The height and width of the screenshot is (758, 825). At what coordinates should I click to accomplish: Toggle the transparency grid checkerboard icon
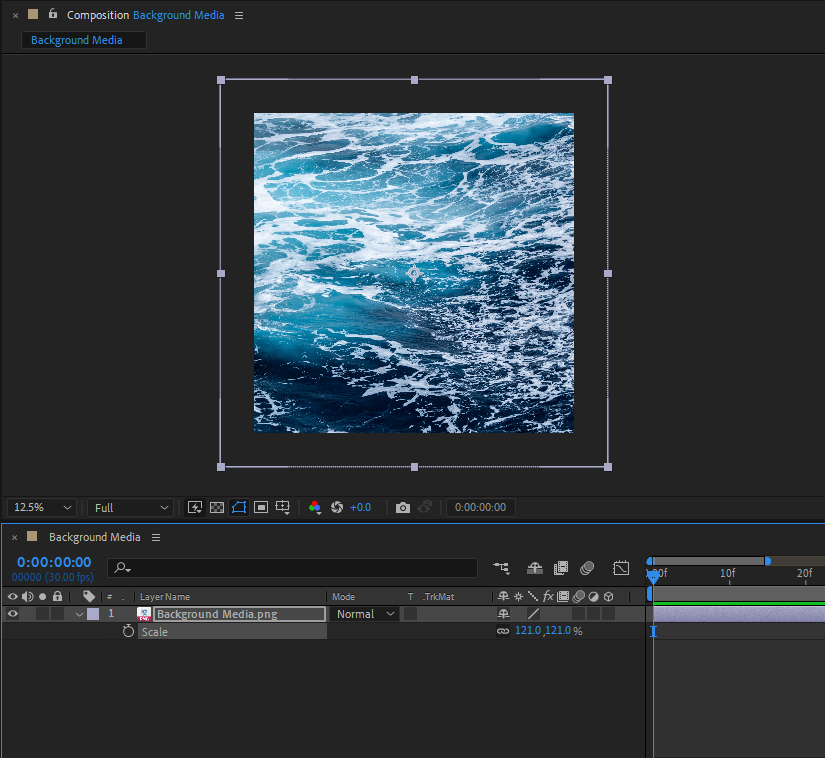click(217, 507)
